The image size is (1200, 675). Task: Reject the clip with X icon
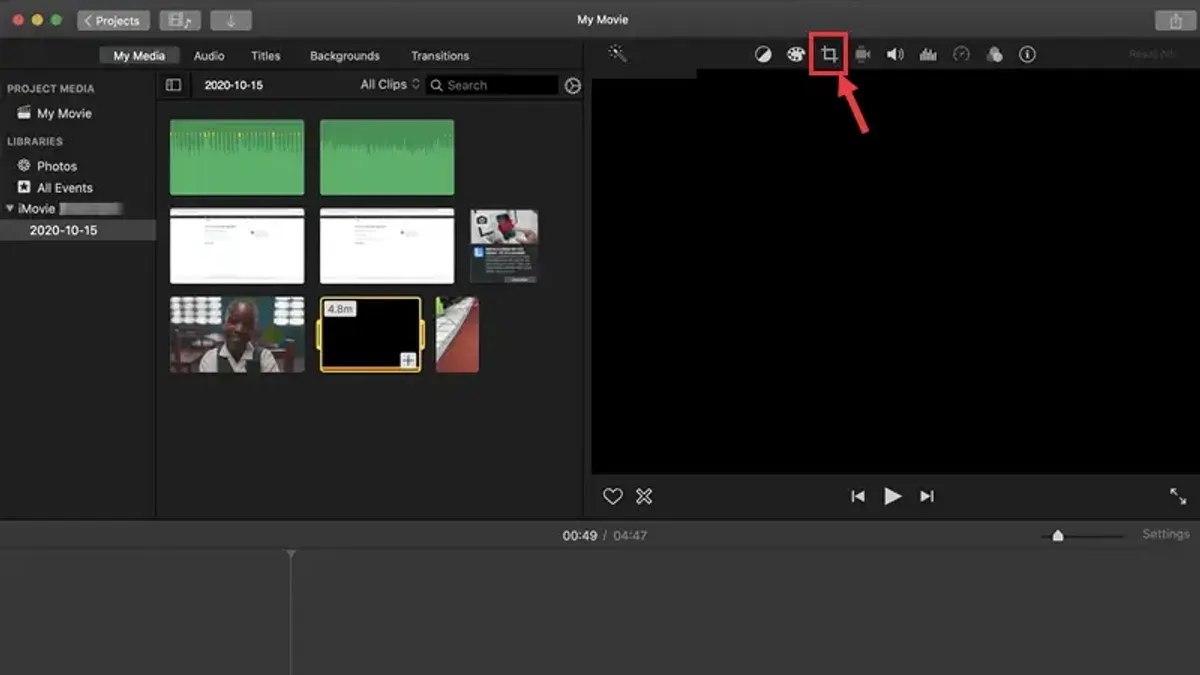click(x=644, y=496)
